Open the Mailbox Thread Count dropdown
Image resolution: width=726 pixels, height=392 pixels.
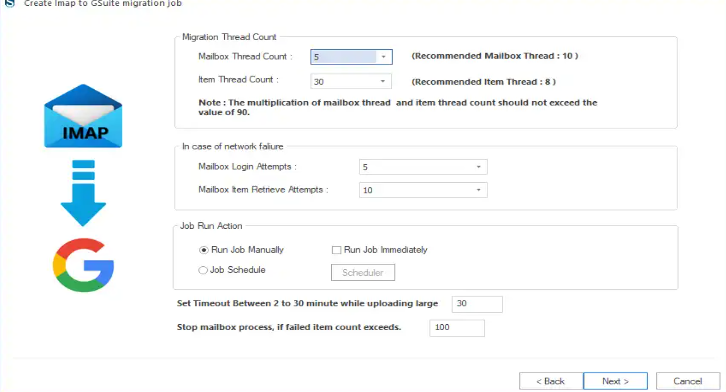tap(351, 57)
